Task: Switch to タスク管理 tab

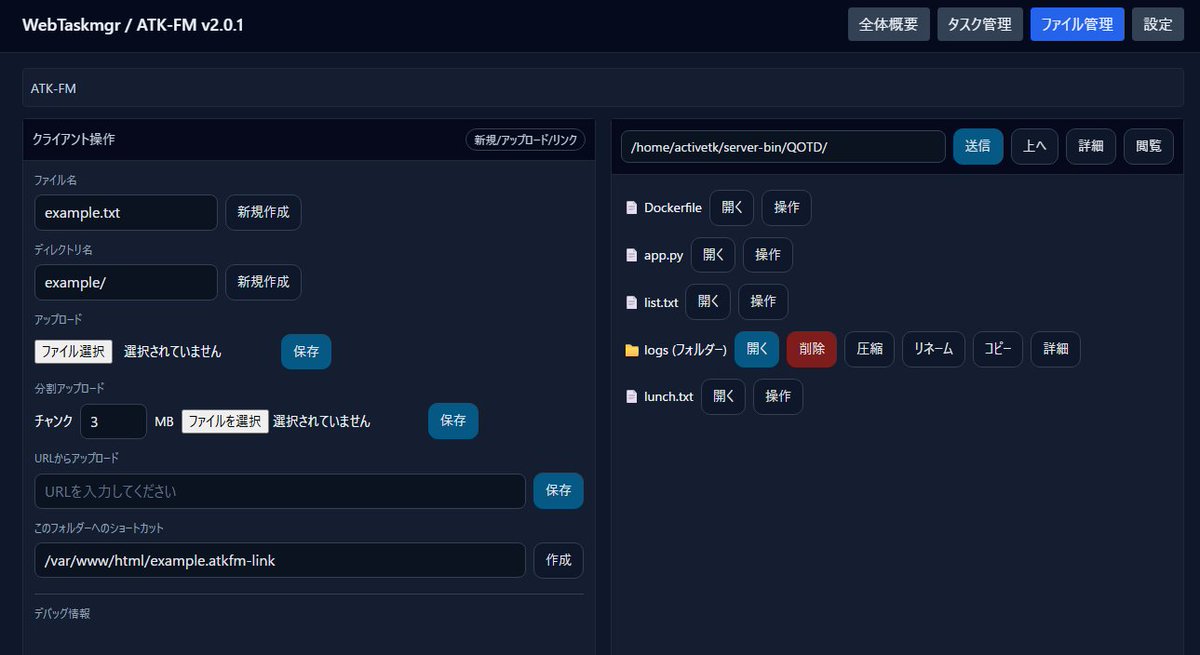Action: (980, 24)
